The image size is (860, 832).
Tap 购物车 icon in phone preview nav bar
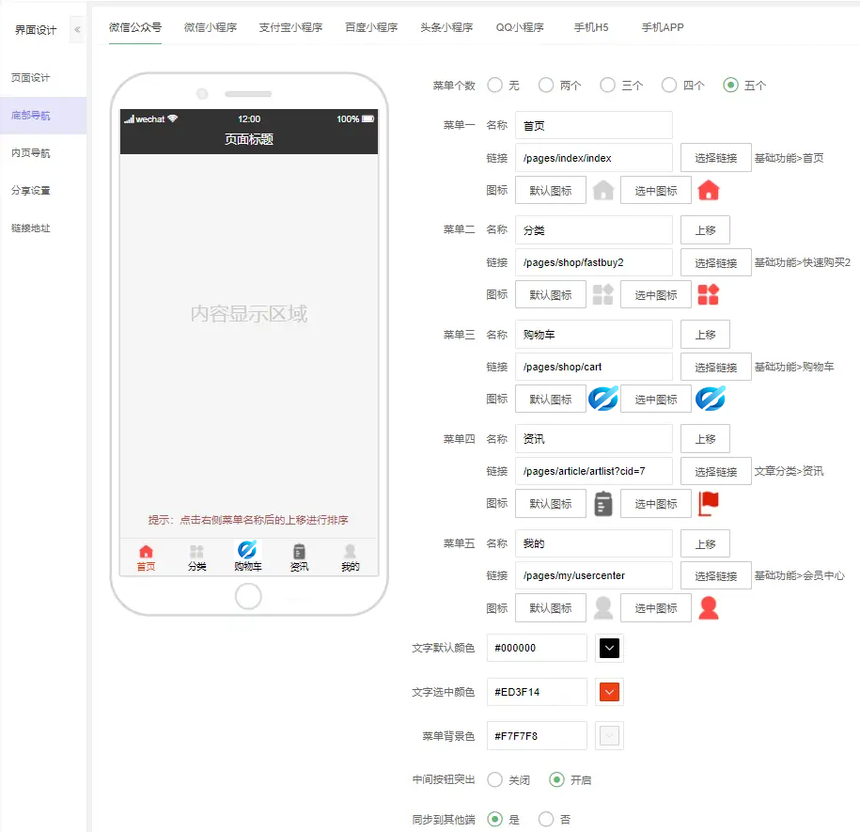coord(247,550)
